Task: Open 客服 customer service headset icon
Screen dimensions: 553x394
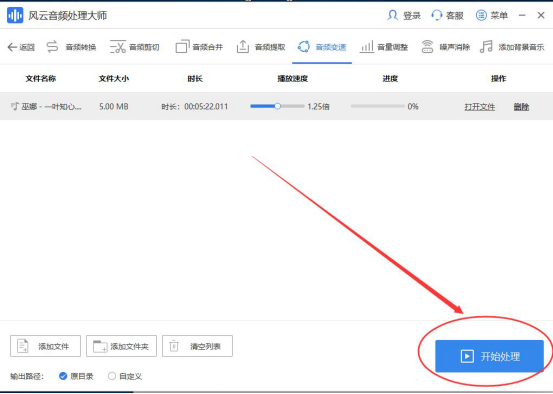Action: coord(436,15)
